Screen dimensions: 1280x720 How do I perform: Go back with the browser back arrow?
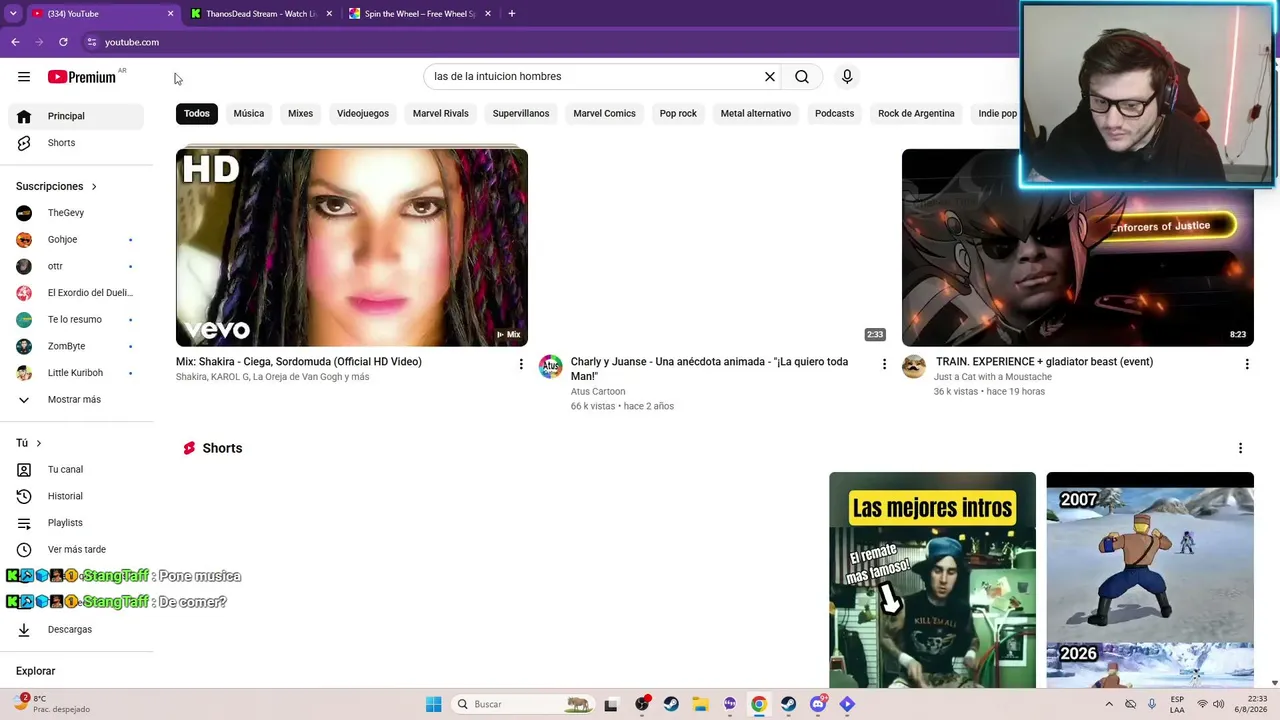click(x=15, y=42)
